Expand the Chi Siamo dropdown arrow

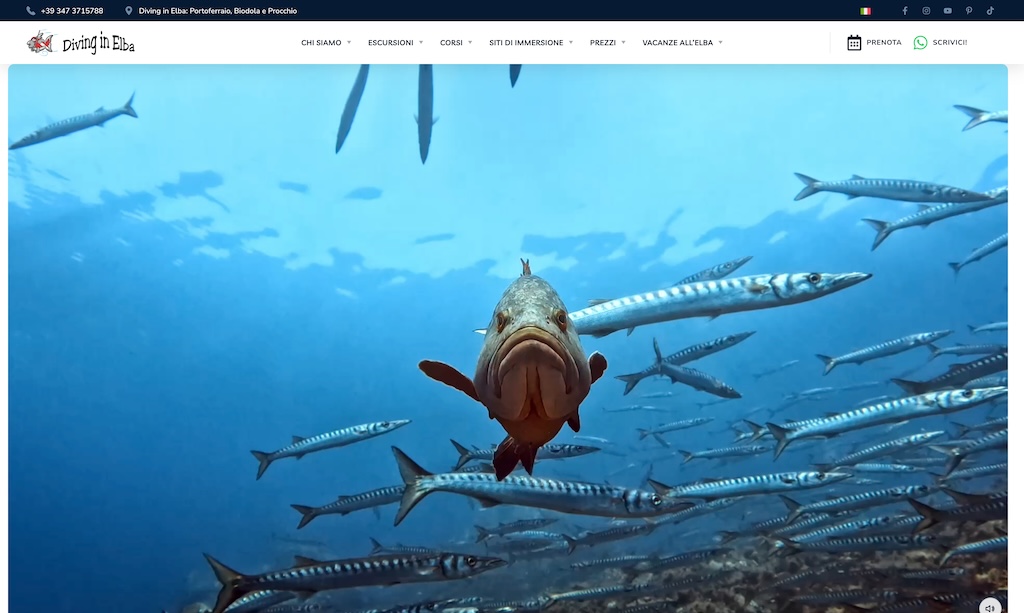click(349, 43)
